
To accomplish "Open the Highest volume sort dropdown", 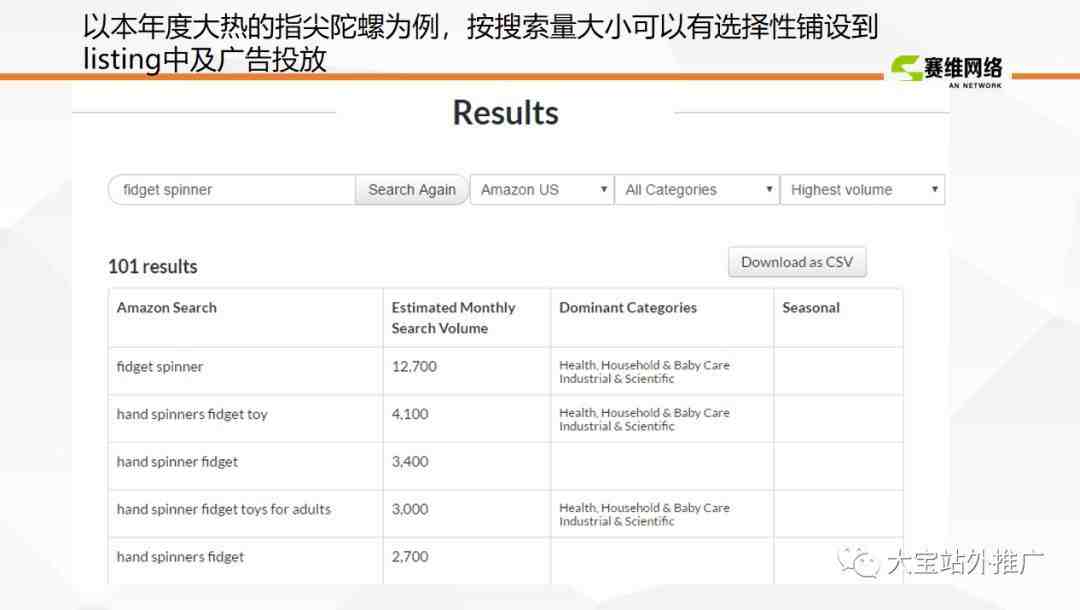I will pyautogui.click(x=862, y=189).
